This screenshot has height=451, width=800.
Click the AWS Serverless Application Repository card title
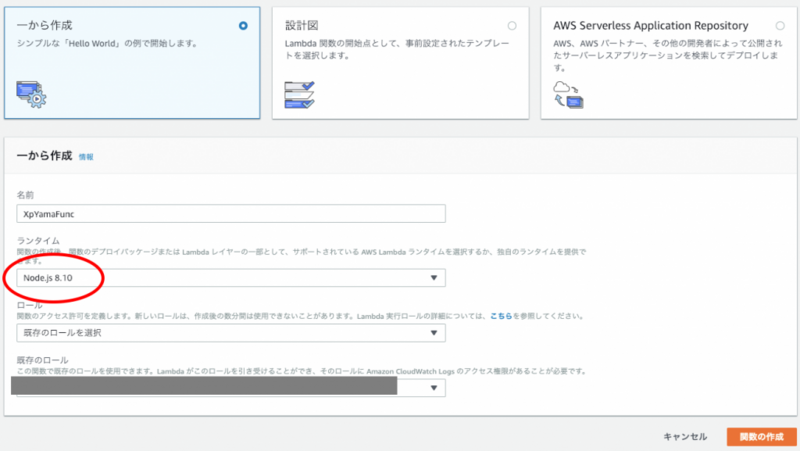[x=651, y=26]
